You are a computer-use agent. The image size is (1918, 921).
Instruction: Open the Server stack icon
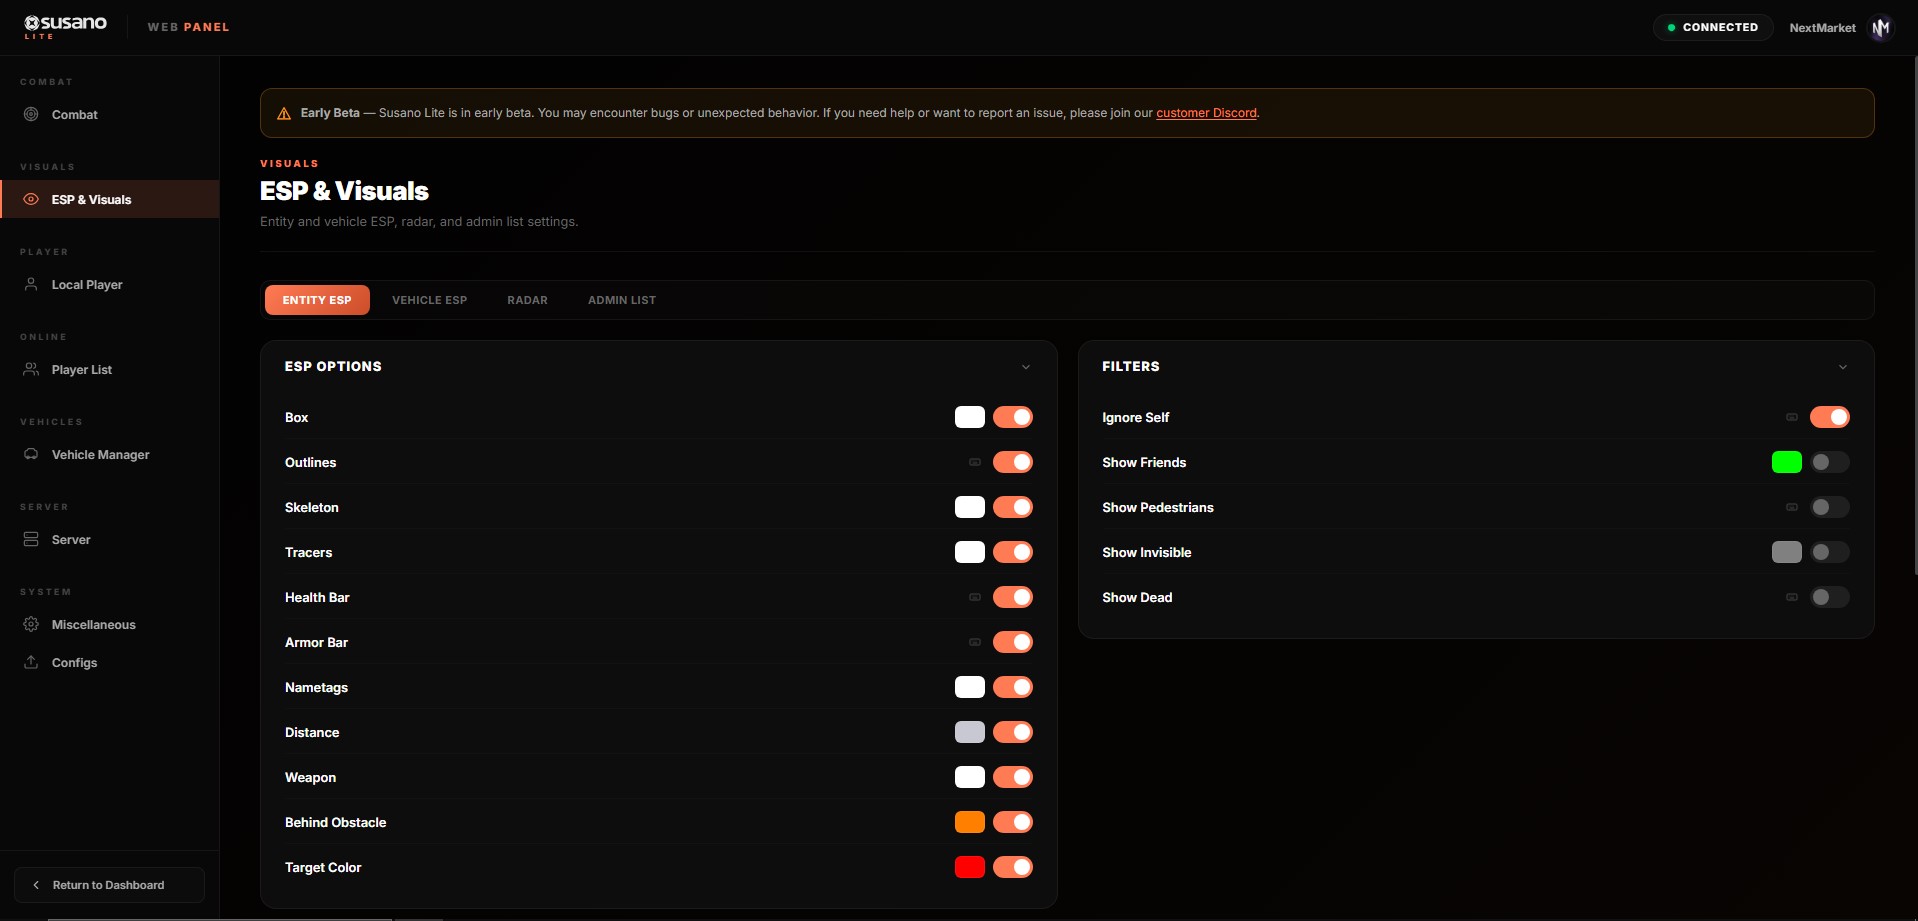31,539
